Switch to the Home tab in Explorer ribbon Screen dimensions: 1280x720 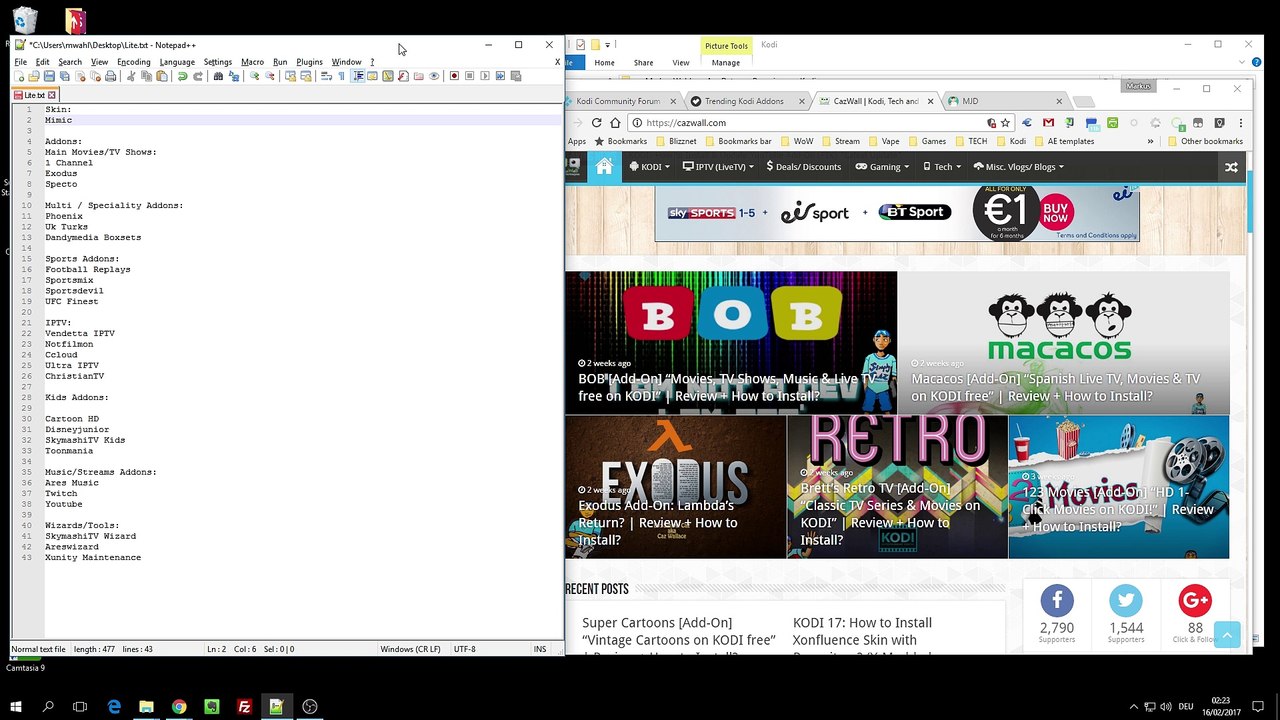pyautogui.click(x=605, y=62)
